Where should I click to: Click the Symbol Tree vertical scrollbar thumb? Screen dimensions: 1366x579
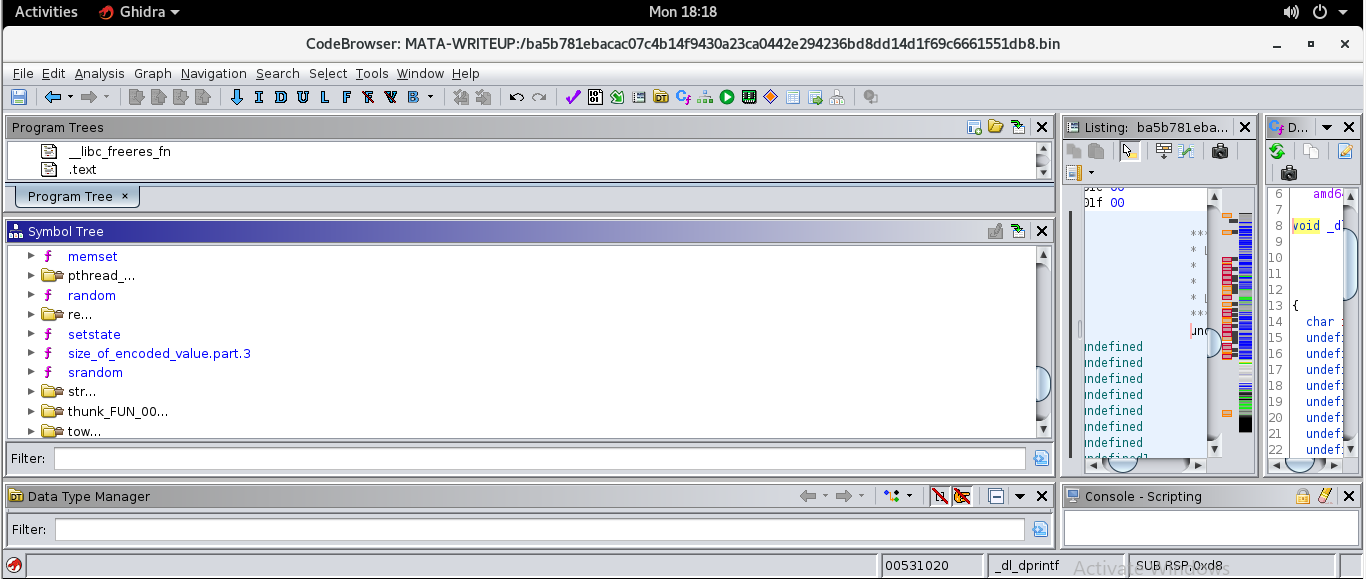pos(1044,384)
